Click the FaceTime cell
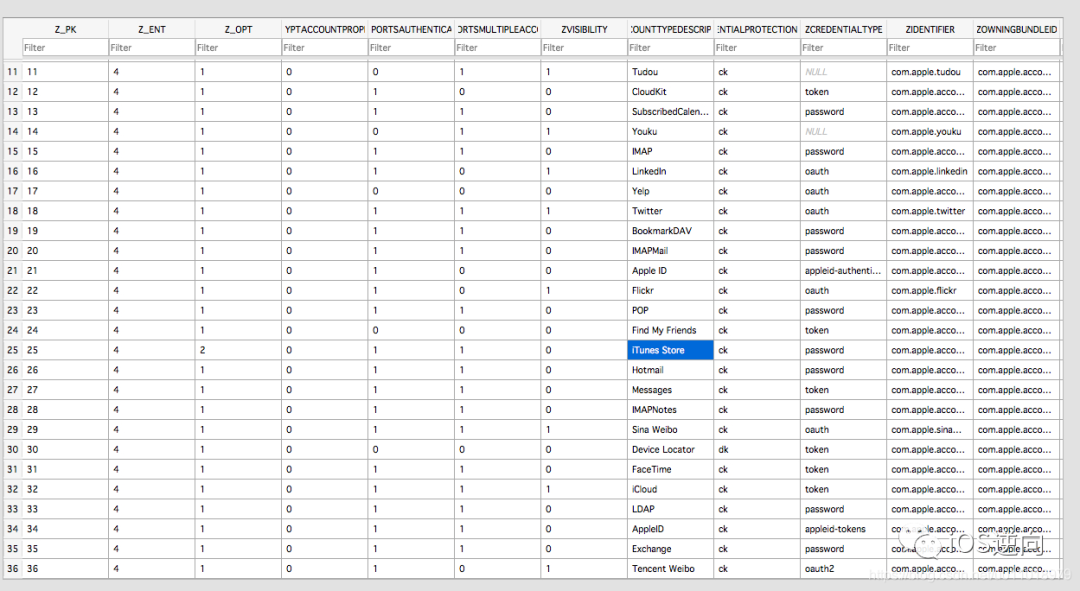The image size is (1080, 591). tap(670, 470)
